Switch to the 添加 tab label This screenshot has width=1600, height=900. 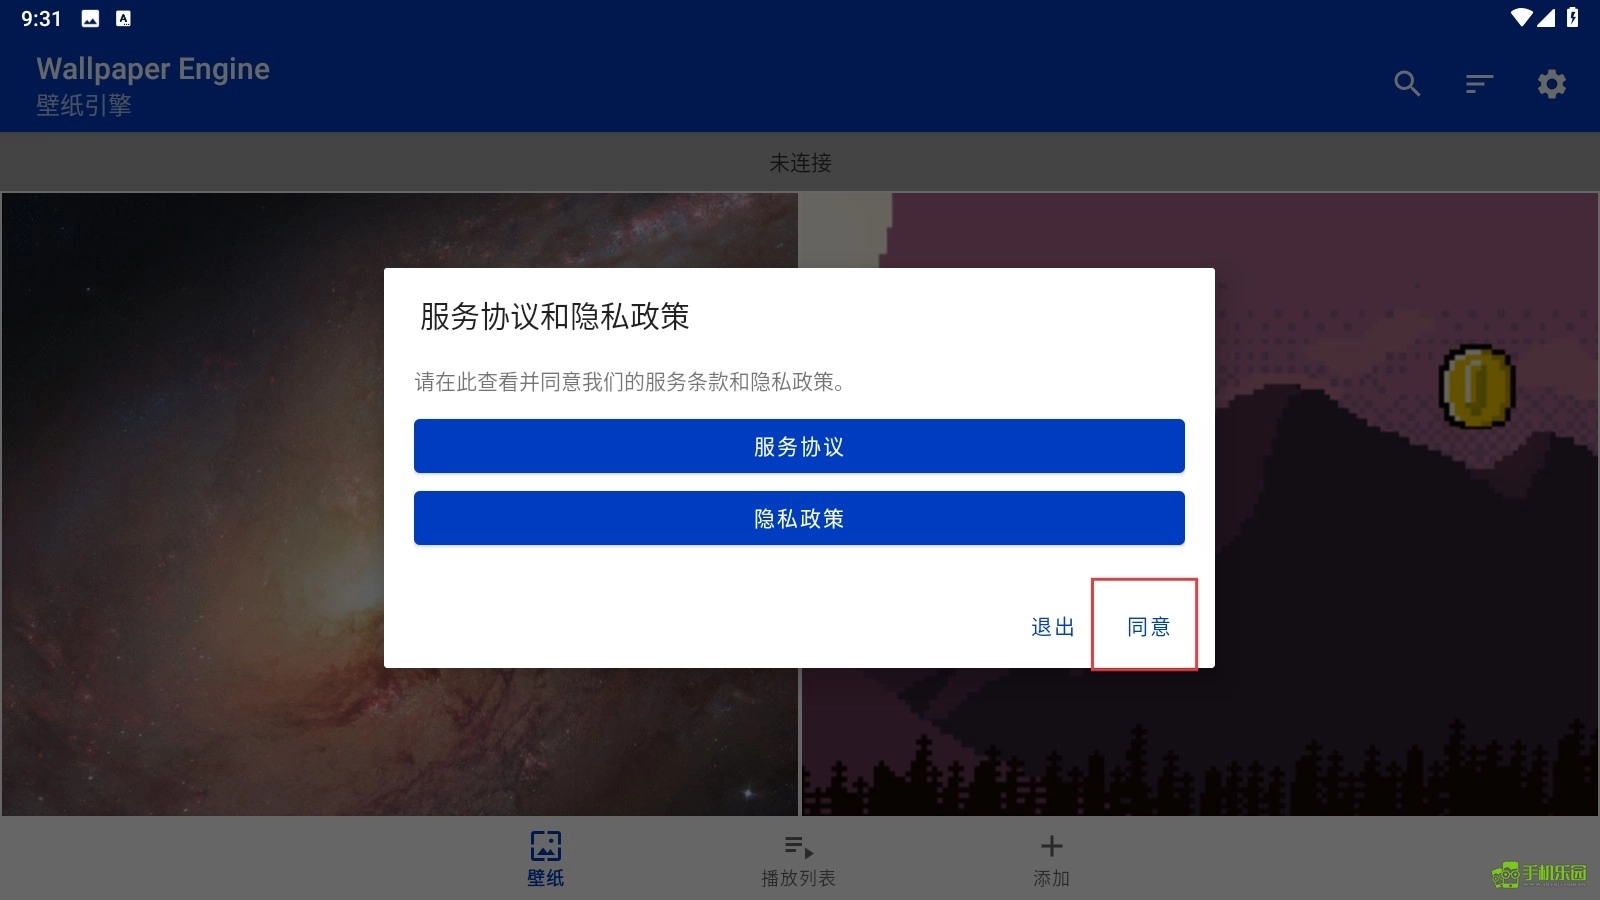tap(1051, 878)
